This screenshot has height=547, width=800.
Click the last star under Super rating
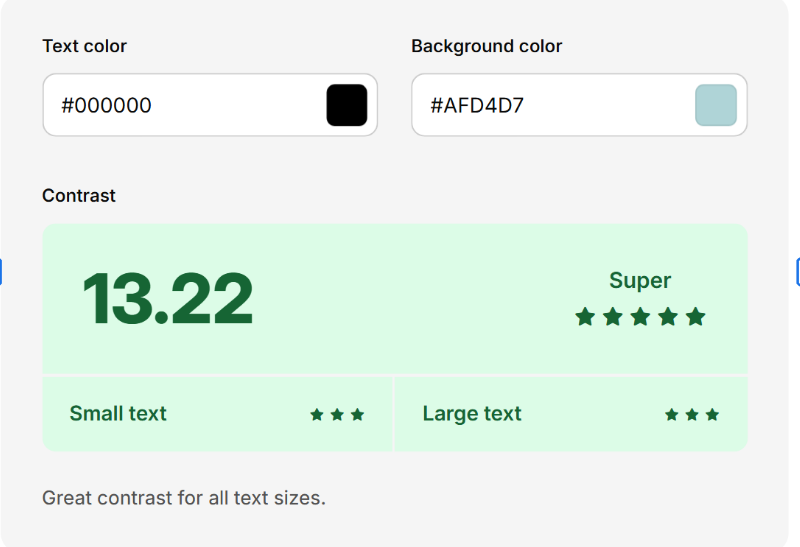click(x=696, y=317)
